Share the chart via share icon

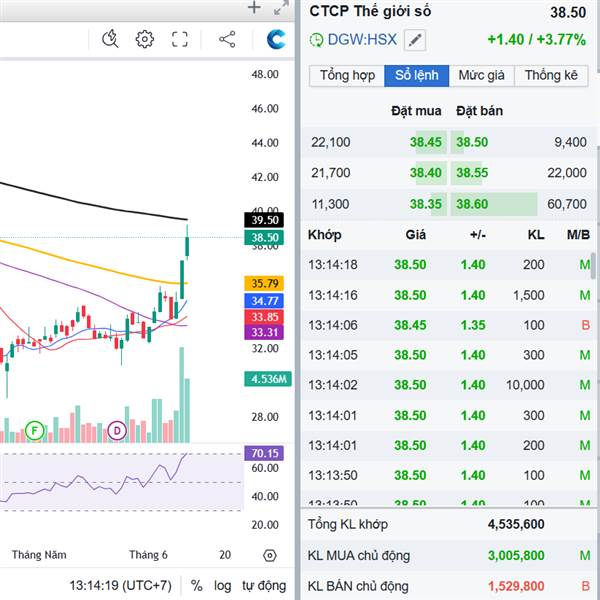pyautogui.click(x=227, y=39)
